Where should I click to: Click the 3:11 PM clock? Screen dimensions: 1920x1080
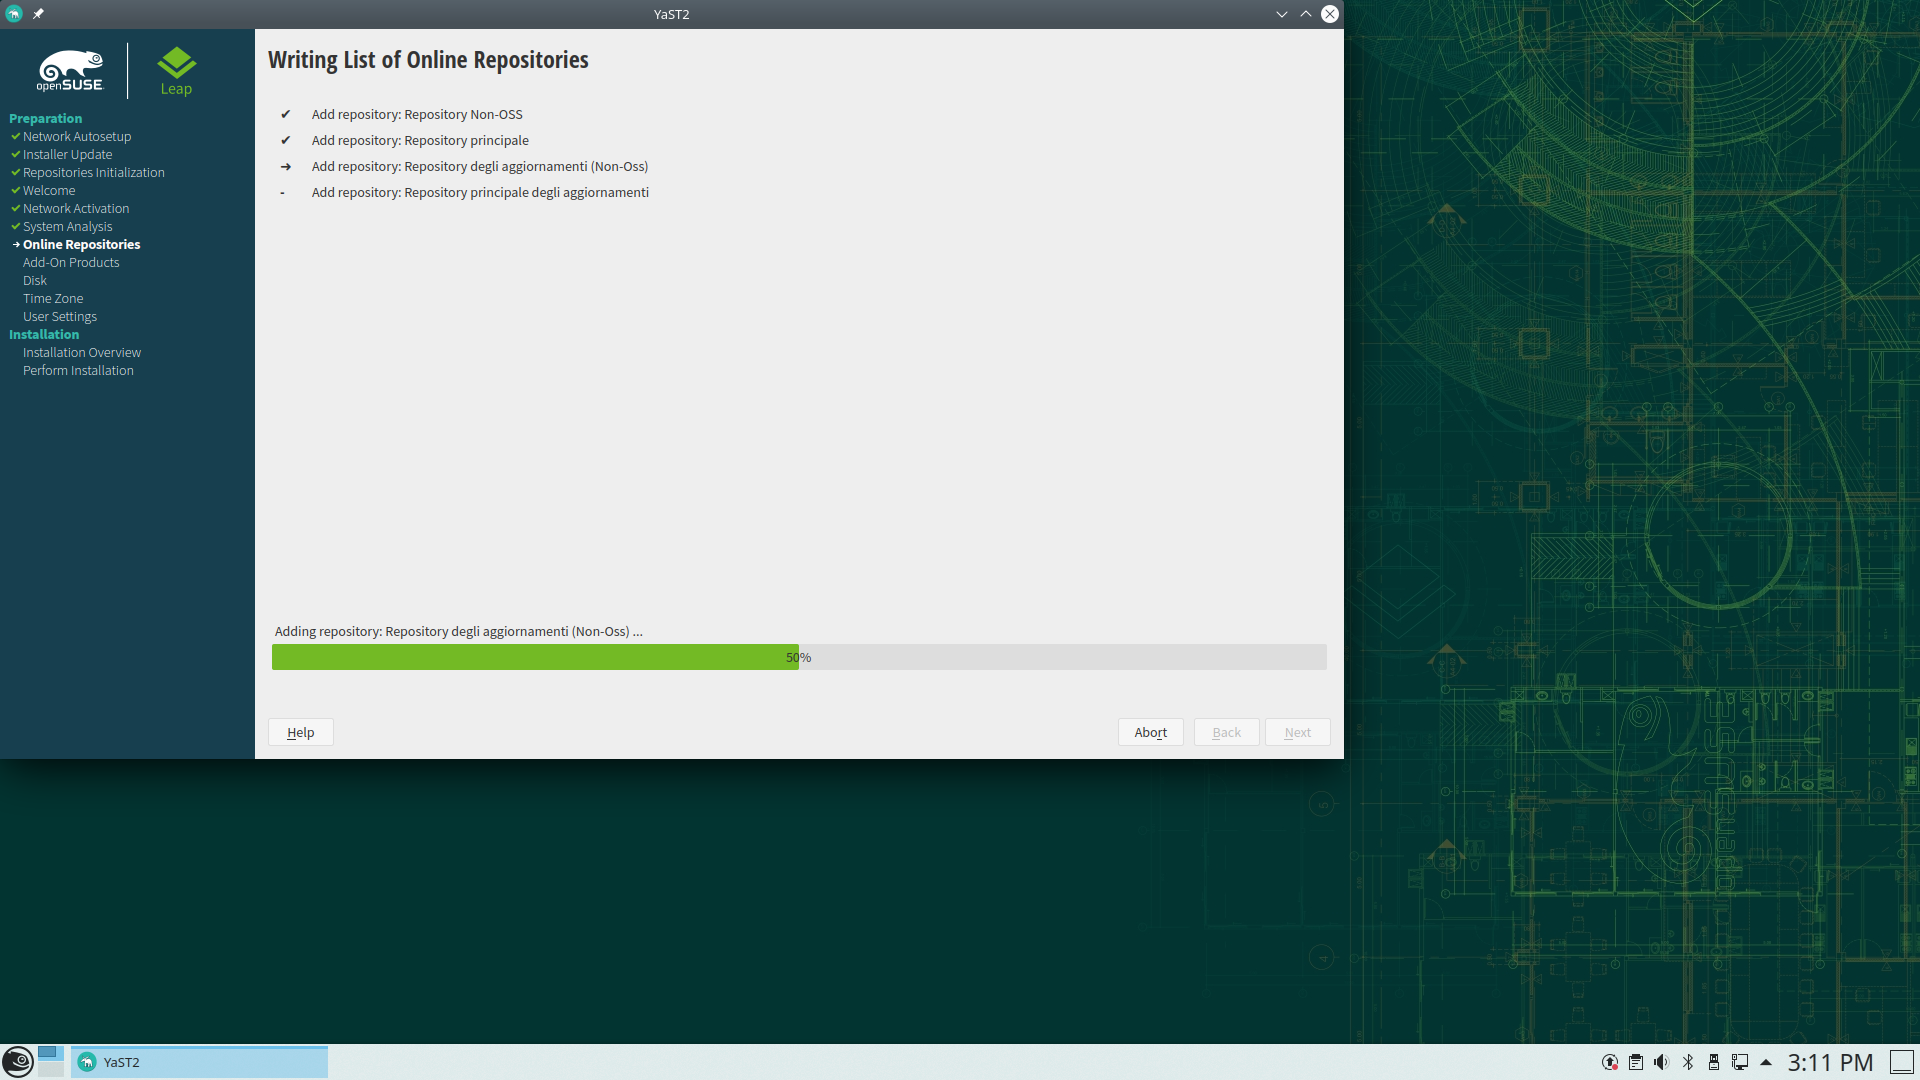click(1830, 1062)
